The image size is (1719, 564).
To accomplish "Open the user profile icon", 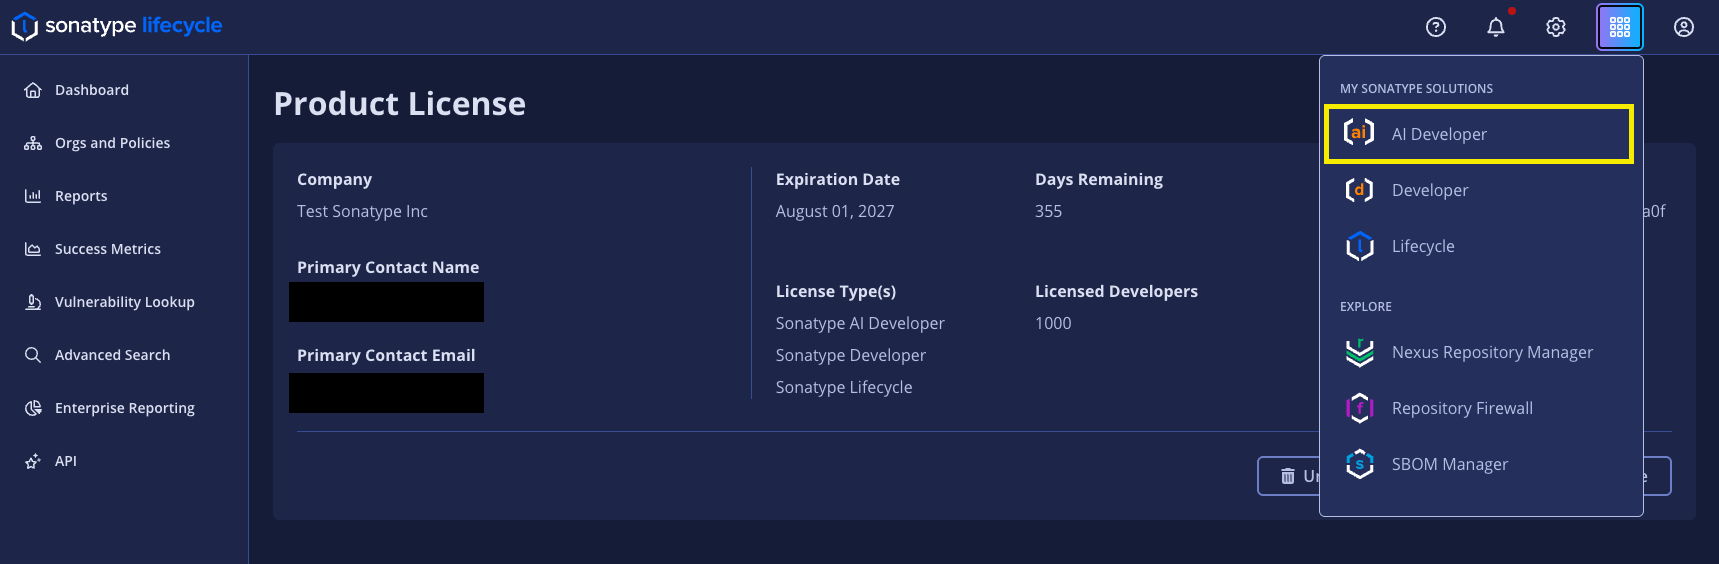I will (x=1684, y=27).
